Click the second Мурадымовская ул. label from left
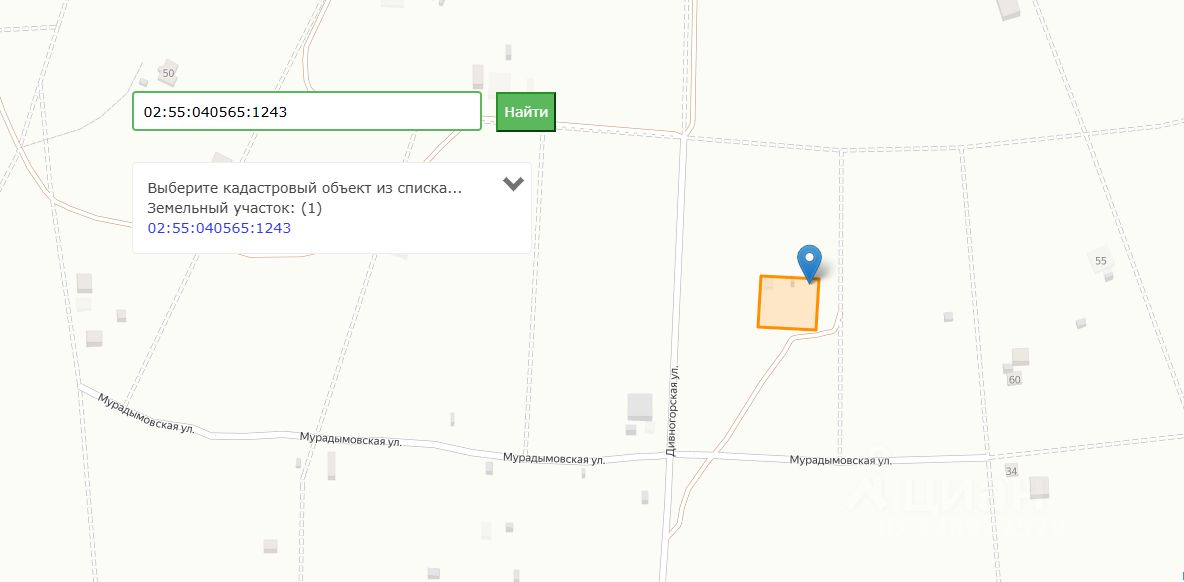This screenshot has height=582, width=1184. click(x=350, y=439)
